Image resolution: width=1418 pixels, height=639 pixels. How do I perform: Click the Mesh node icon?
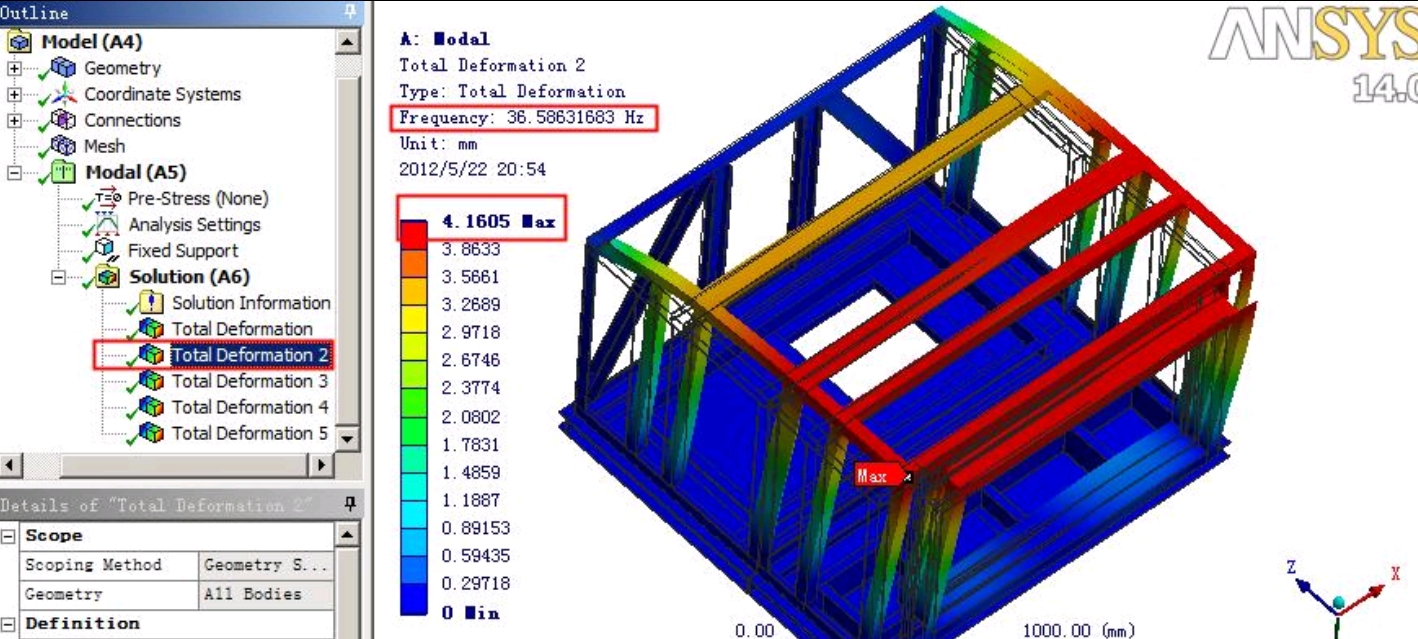click(x=64, y=146)
